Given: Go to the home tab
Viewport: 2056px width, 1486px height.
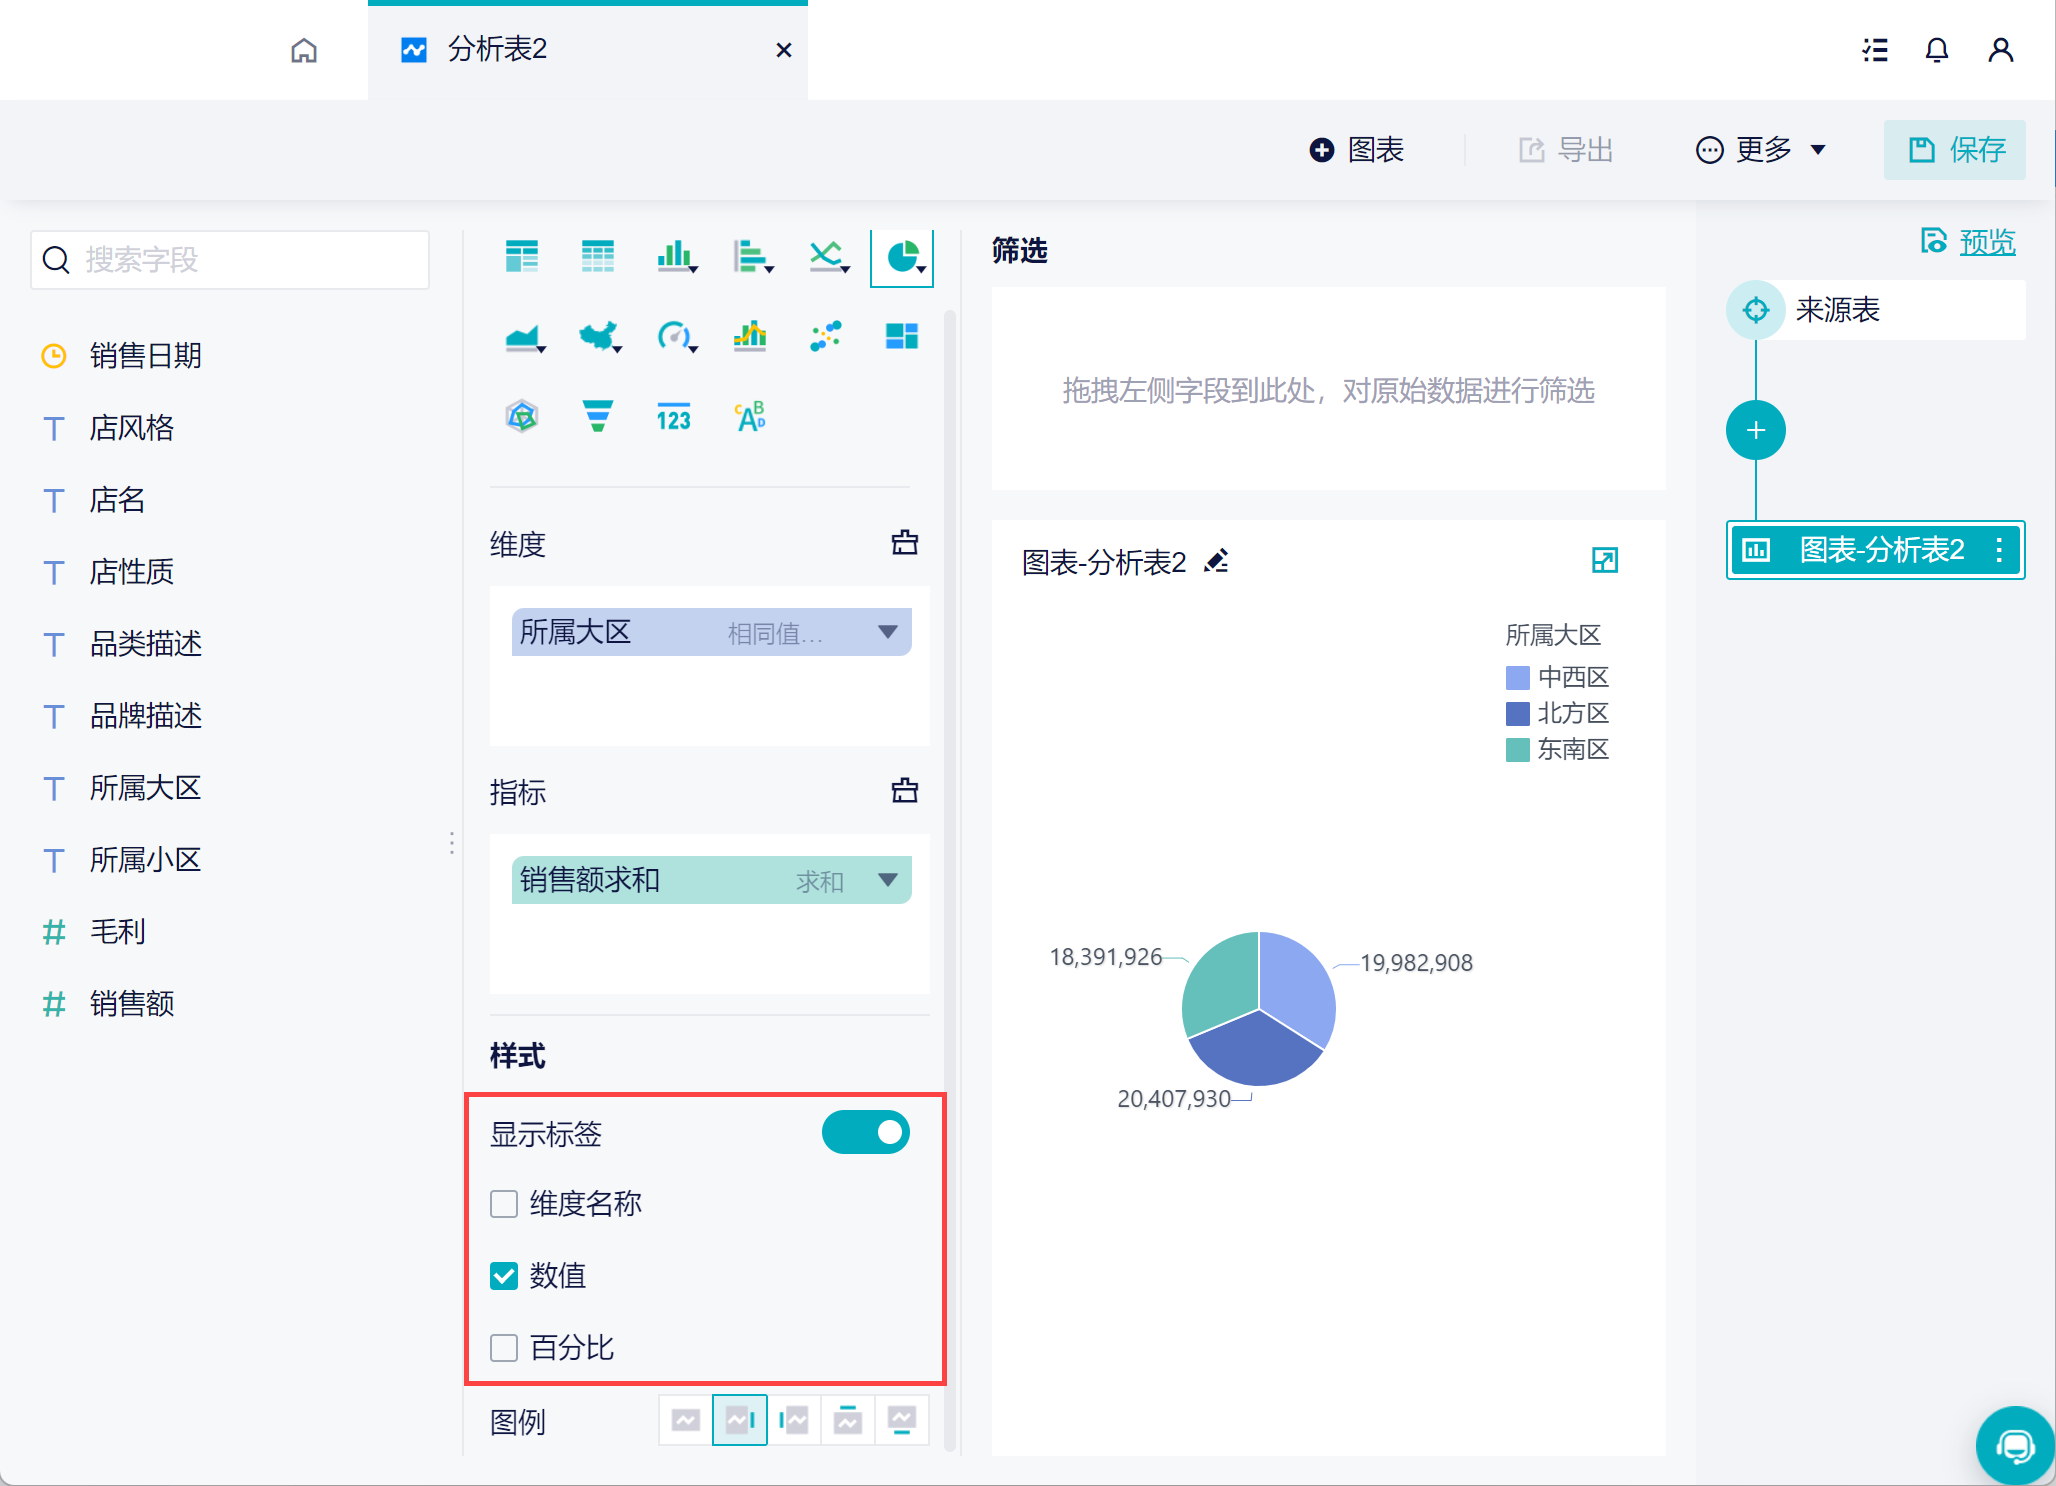Looking at the screenshot, I should 304,50.
